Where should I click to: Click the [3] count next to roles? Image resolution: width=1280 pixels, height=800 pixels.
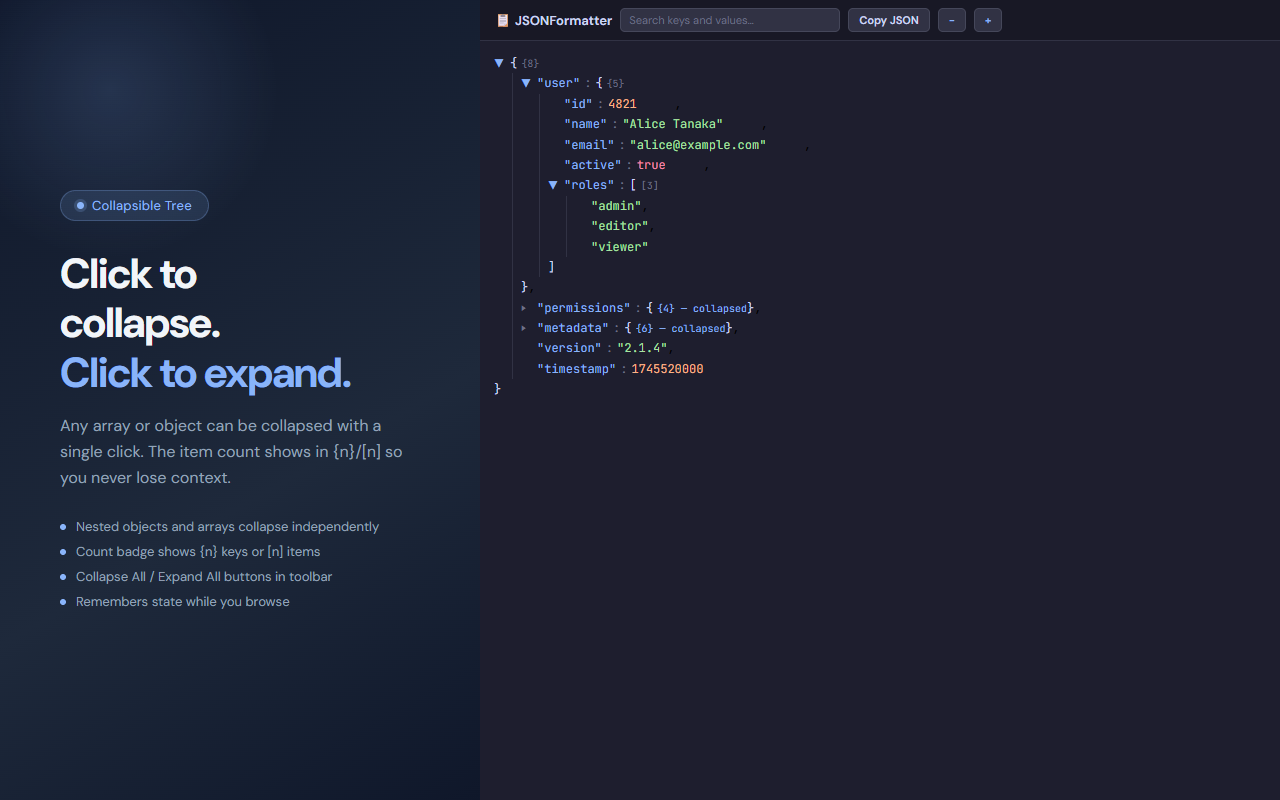tap(650, 185)
